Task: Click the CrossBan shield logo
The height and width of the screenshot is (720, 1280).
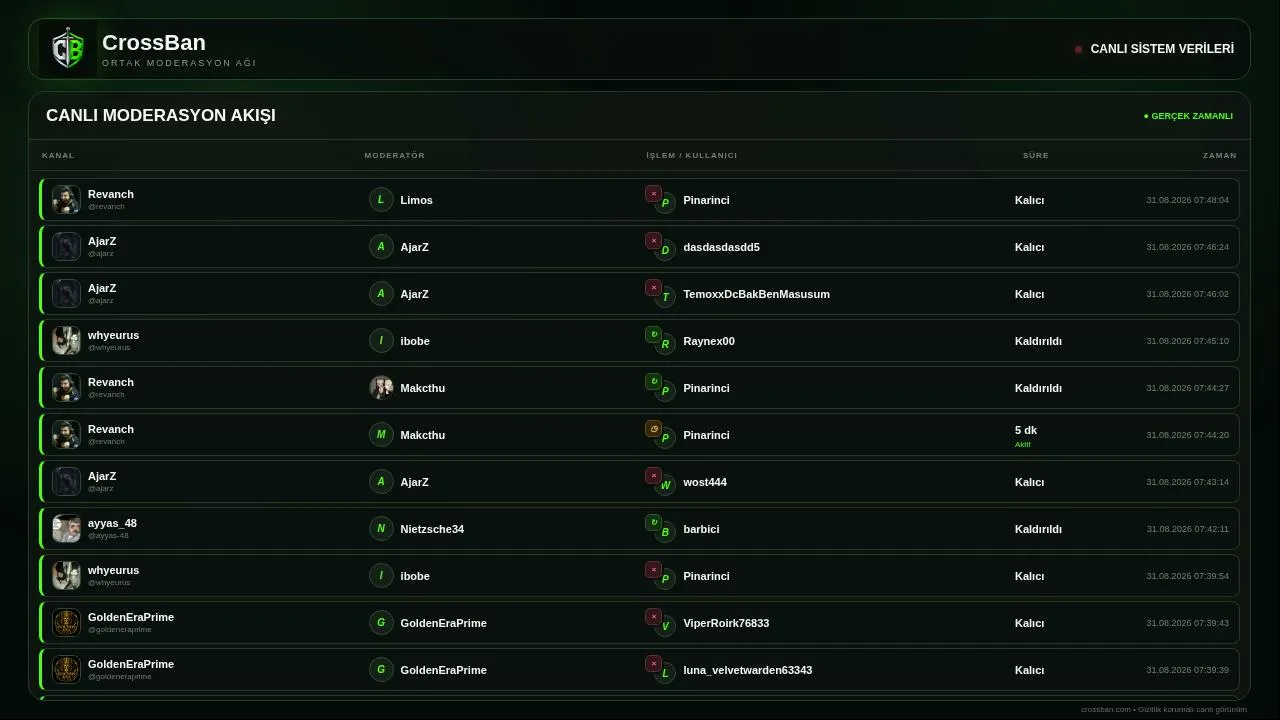Action: click(68, 49)
